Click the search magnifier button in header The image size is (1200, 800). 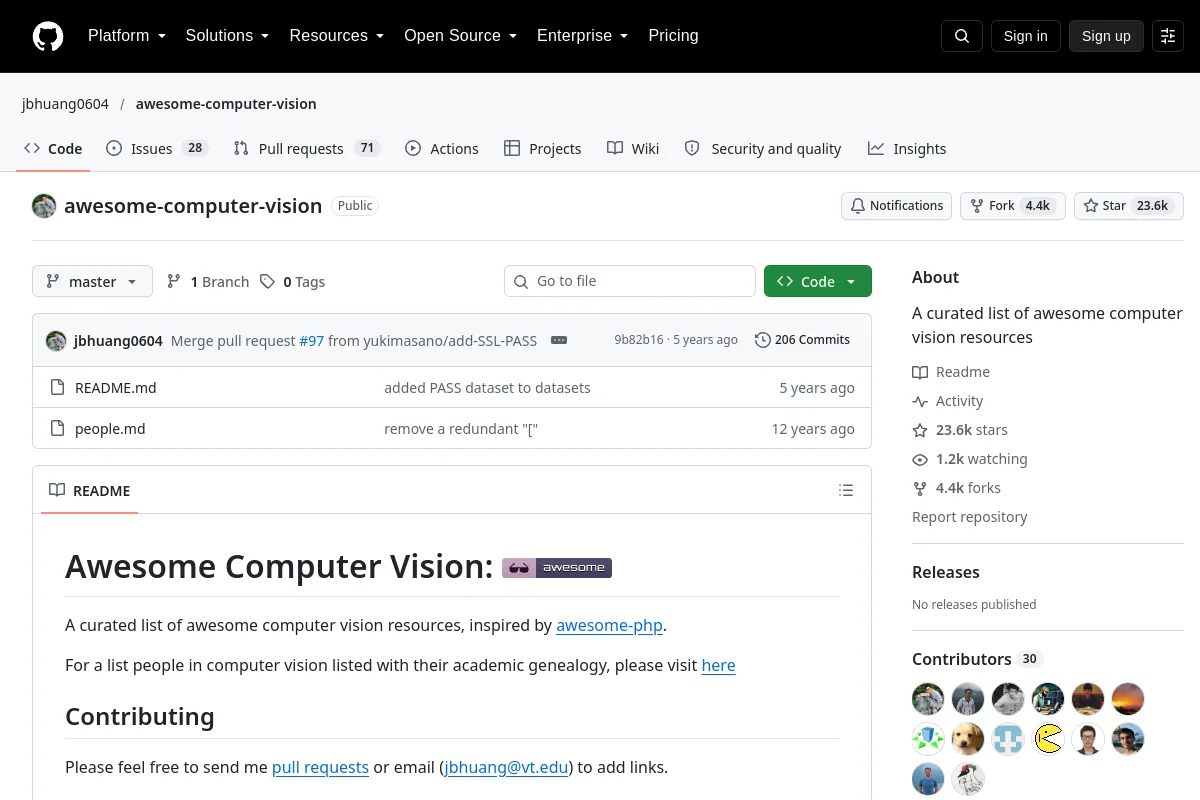(x=962, y=36)
